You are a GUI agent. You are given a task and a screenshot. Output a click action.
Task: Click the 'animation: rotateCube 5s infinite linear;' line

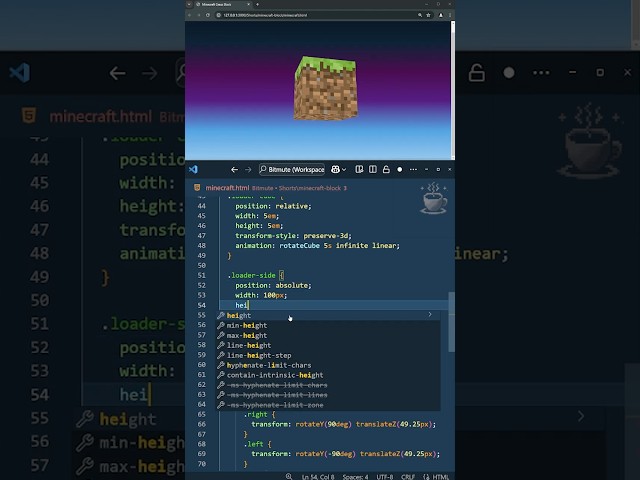(x=317, y=246)
